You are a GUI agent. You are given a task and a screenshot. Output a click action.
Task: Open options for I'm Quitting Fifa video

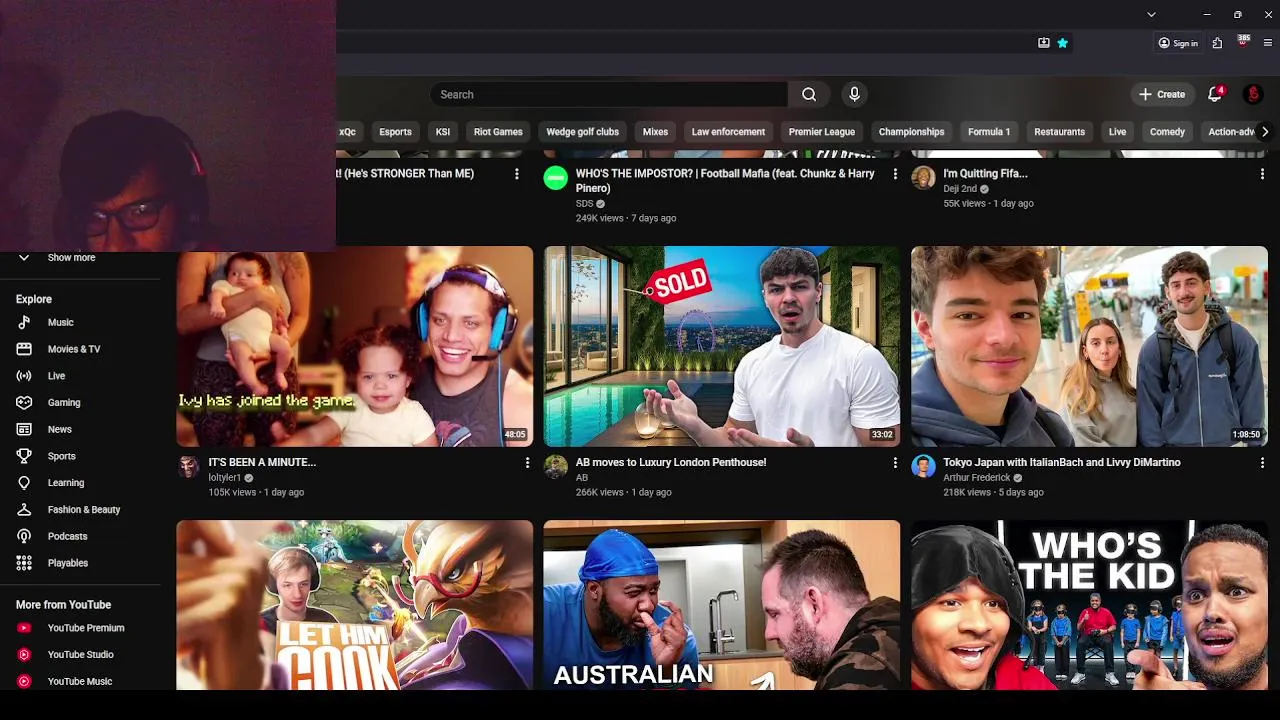click(1262, 174)
